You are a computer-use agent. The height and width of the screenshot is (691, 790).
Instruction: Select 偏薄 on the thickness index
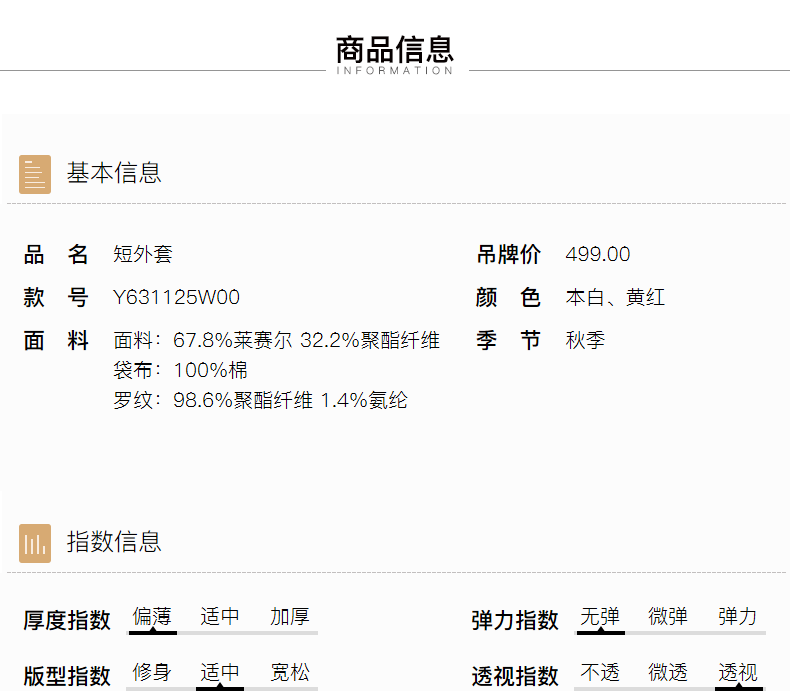pos(152,617)
